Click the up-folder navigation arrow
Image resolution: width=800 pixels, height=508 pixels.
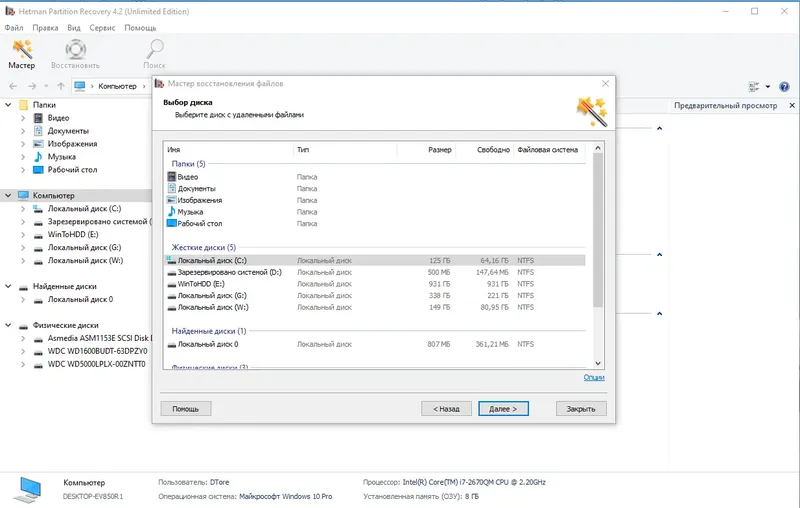tap(61, 86)
